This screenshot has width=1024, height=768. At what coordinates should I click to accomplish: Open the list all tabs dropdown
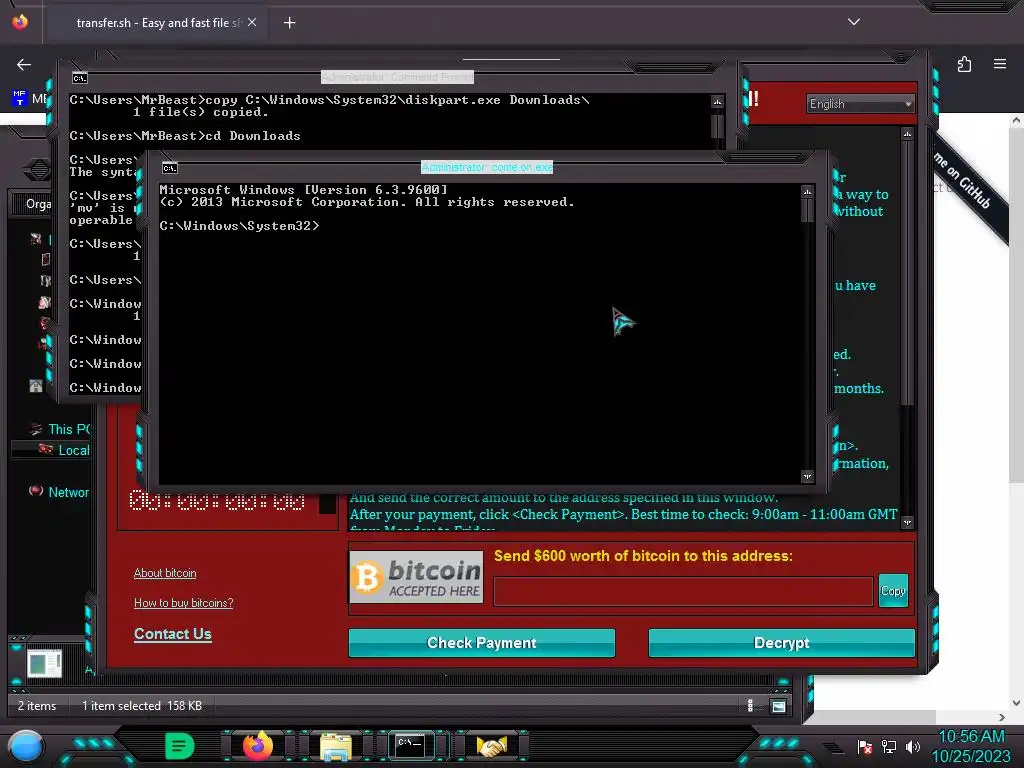pos(854,22)
